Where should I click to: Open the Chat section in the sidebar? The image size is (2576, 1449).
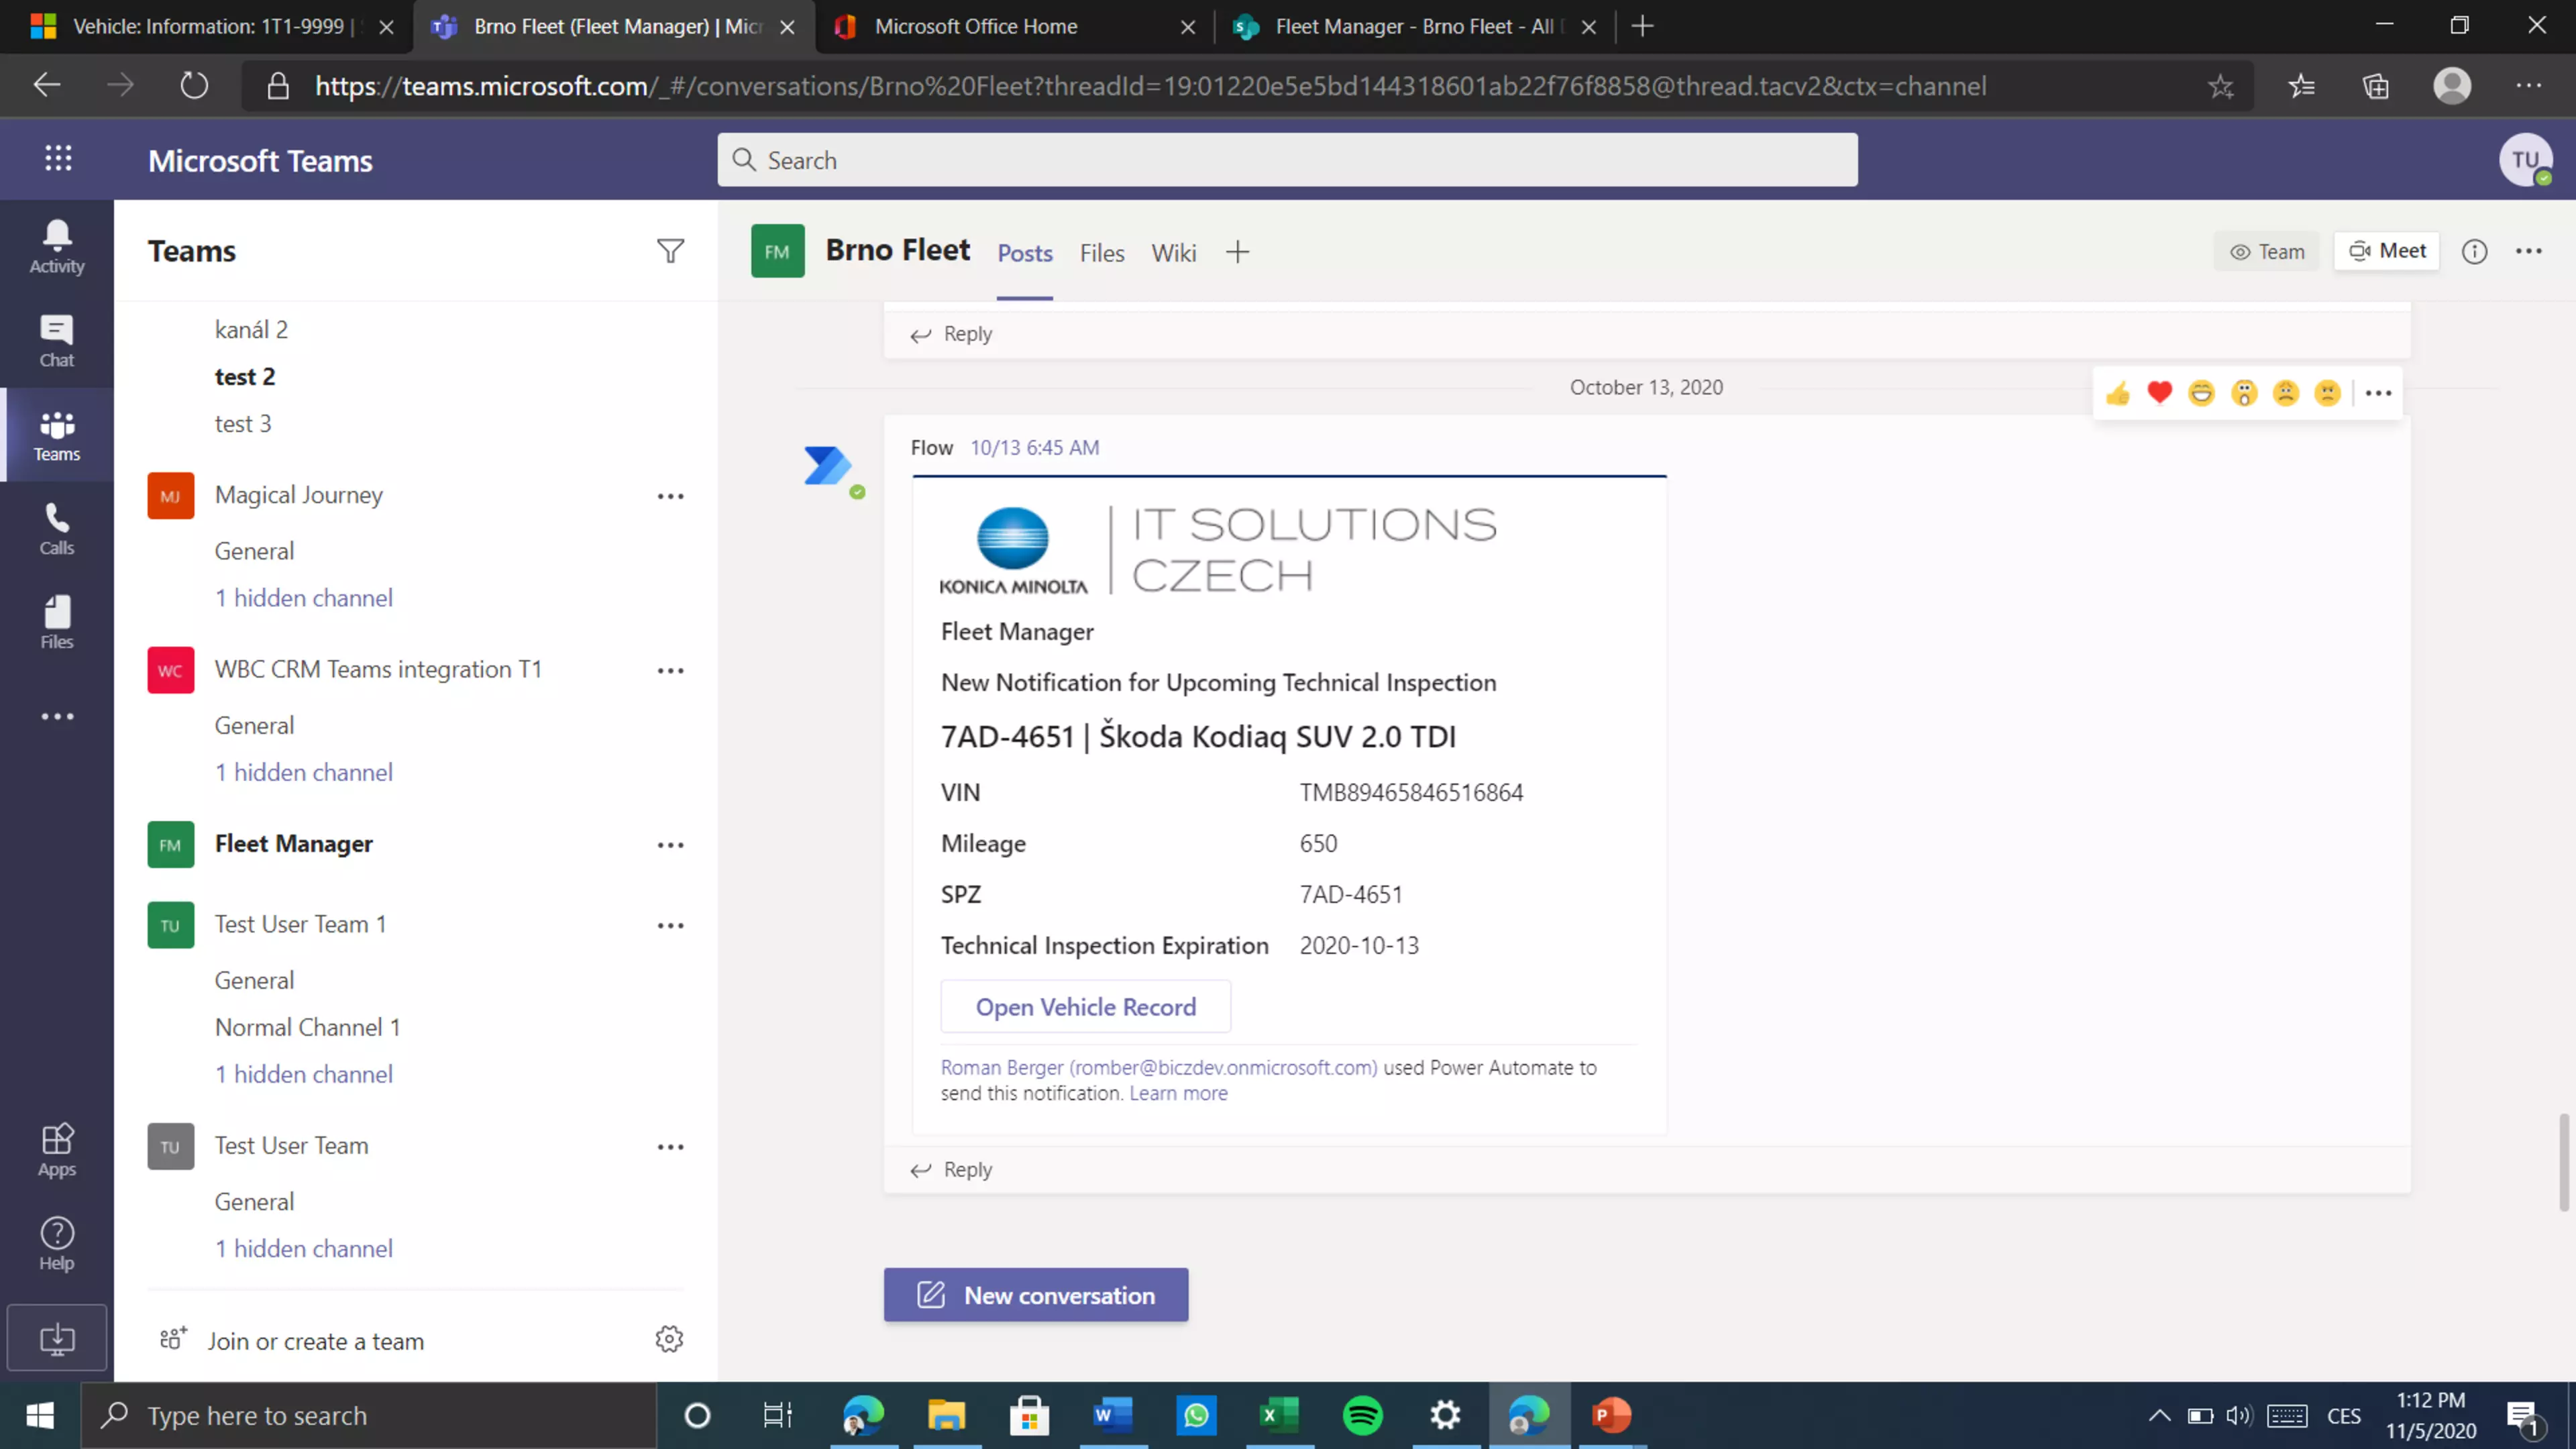(x=57, y=341)
